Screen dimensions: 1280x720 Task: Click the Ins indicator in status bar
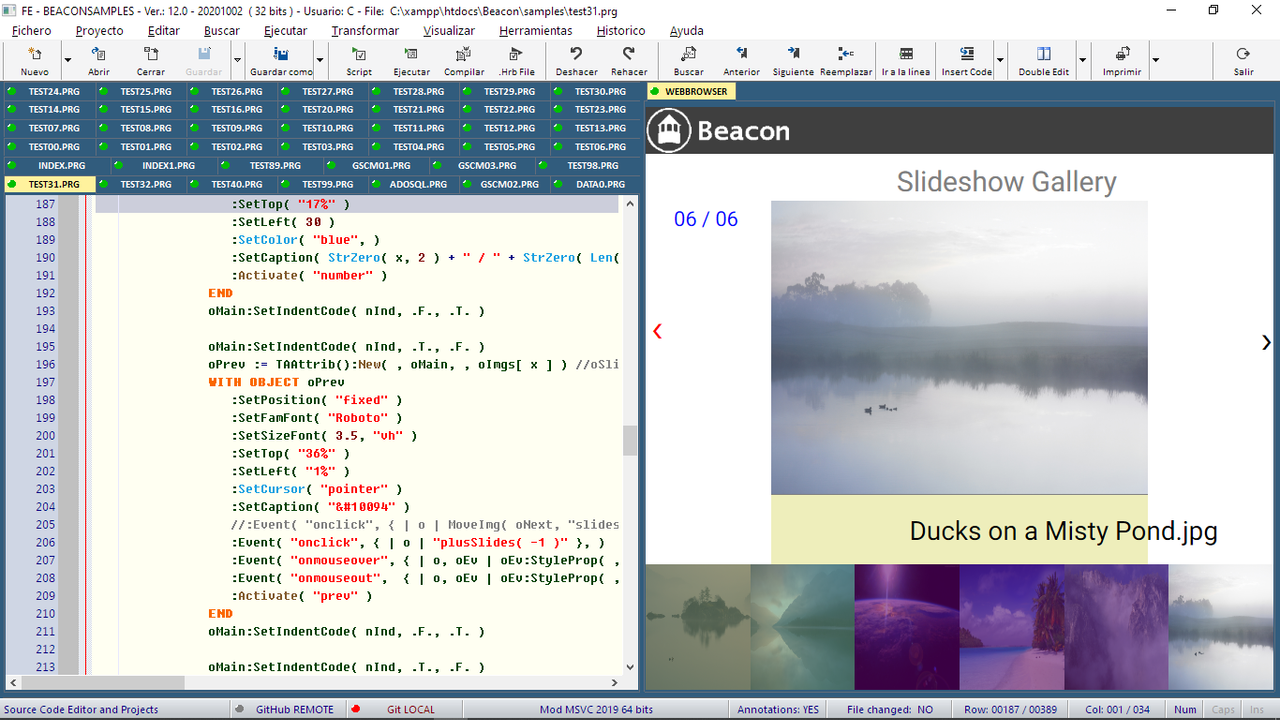point(1257,709)
